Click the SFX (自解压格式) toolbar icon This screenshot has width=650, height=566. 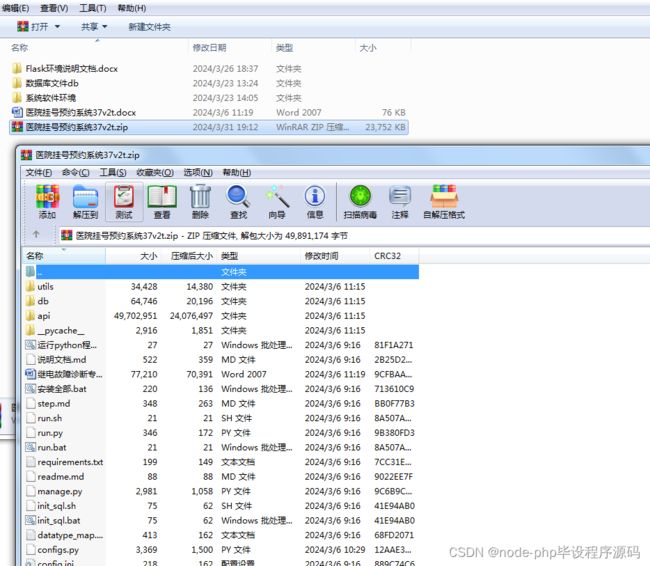pos(444,202)
